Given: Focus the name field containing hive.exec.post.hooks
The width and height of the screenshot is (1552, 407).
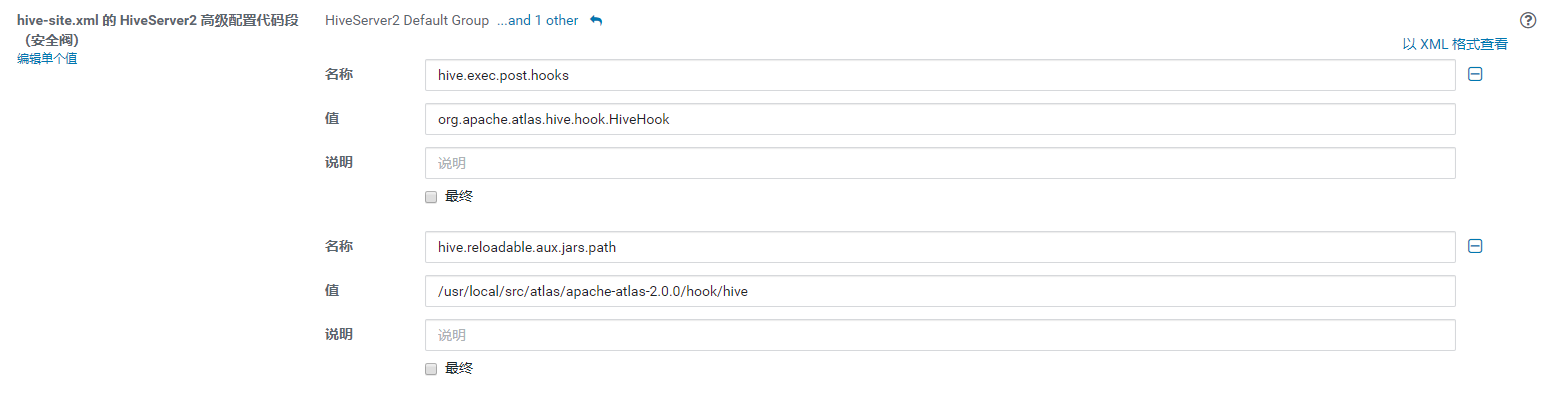Looking at the screenshot, I should click(x=940, y=75).
